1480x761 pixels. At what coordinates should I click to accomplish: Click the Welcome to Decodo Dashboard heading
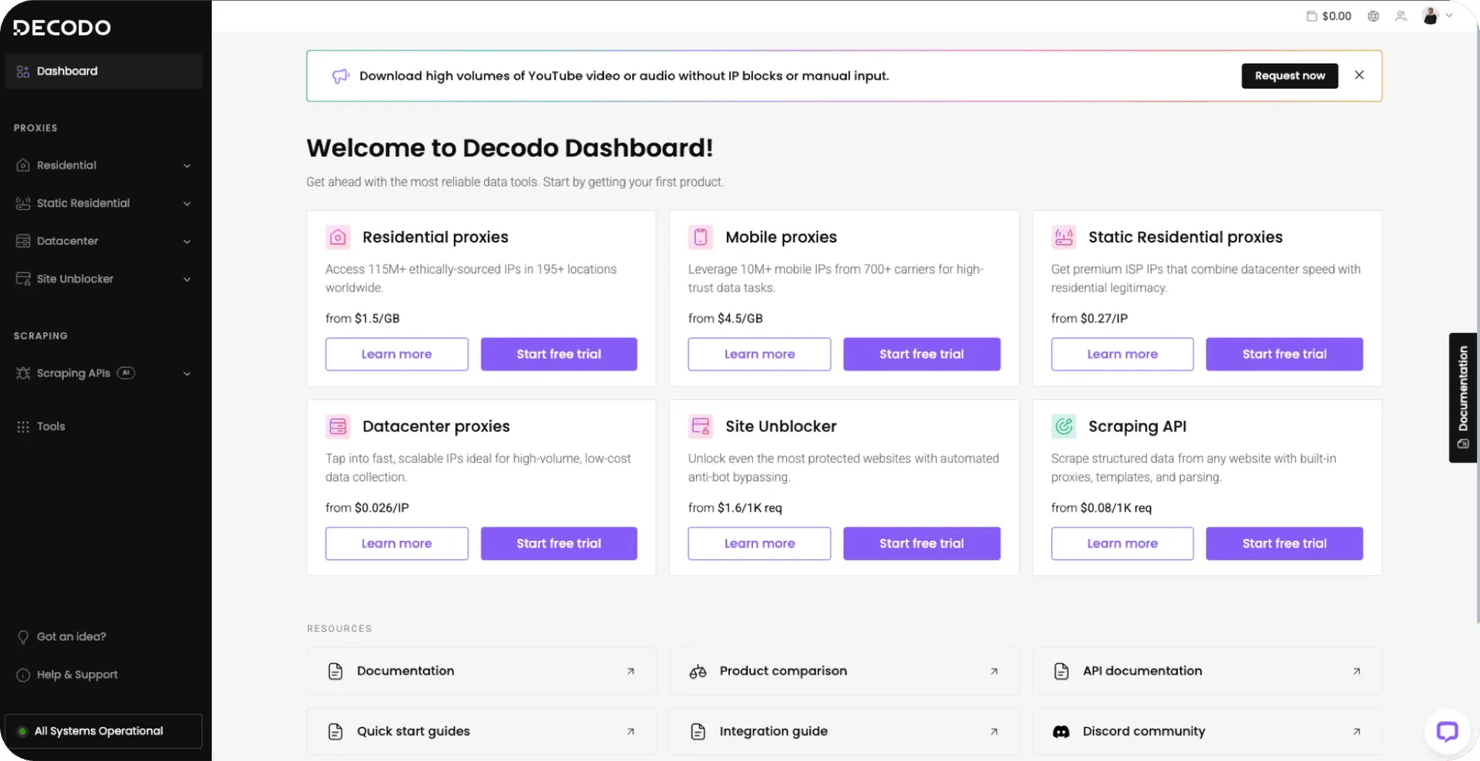(x=510, y=148)
